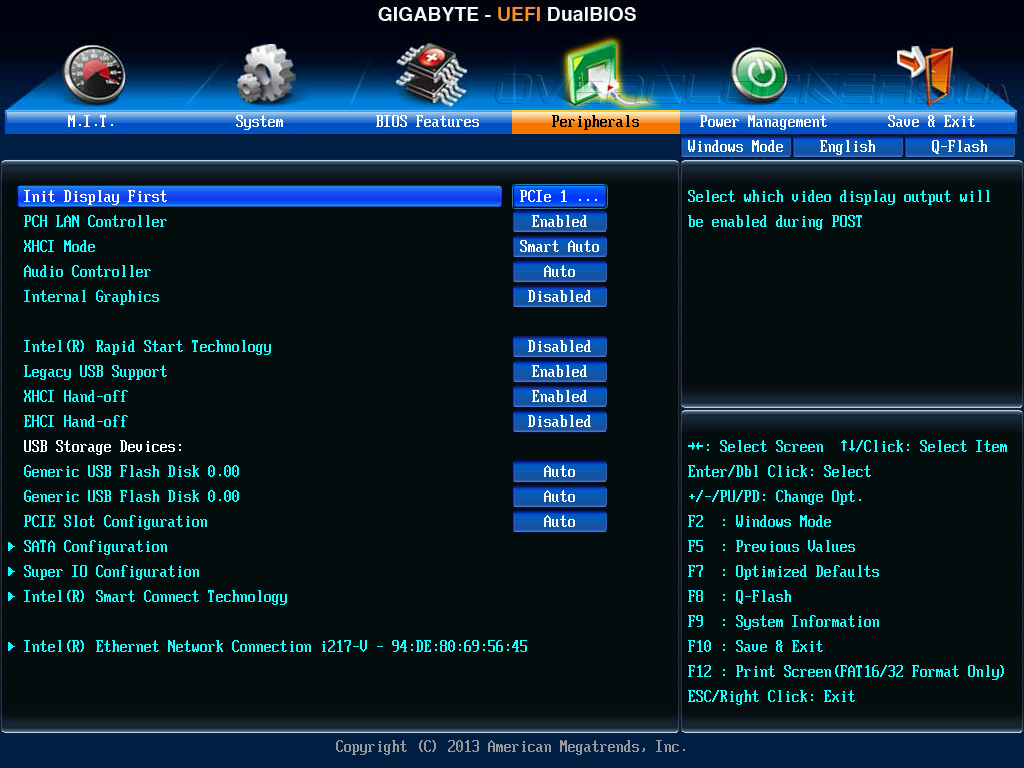Toggle XHCI Hand-off Enabled value

[x=560, y=396]
